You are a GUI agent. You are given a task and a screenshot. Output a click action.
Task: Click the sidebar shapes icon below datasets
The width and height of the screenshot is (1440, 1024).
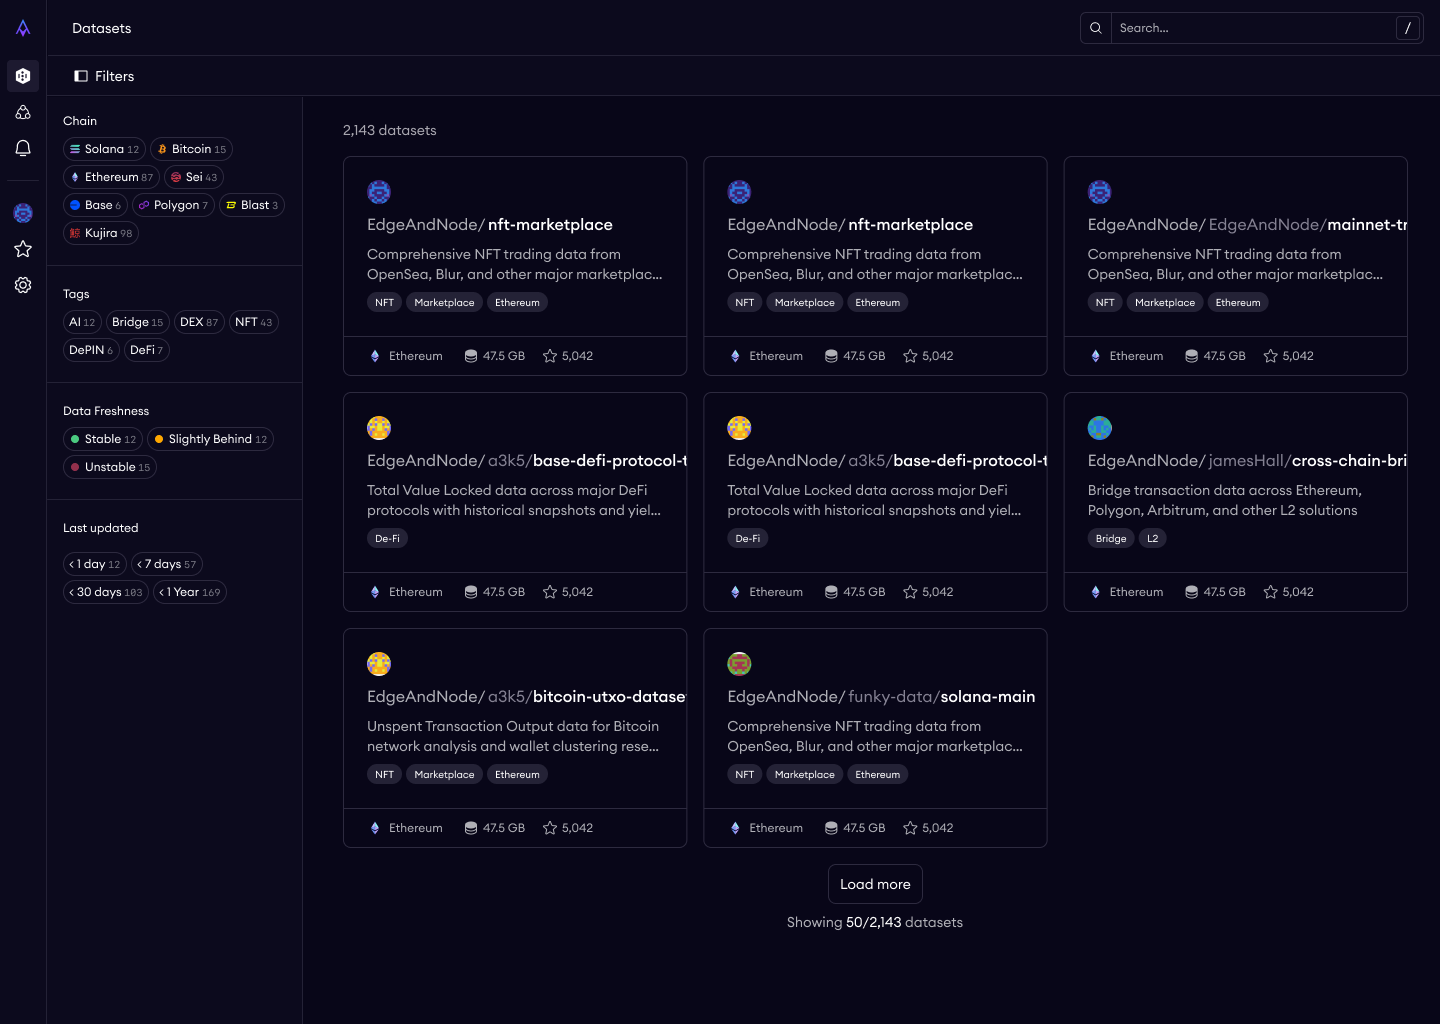point(23,112)
